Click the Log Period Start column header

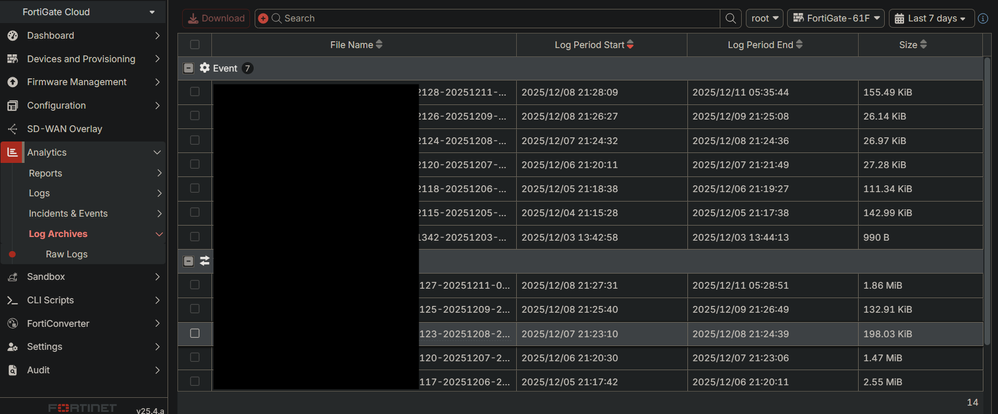tap(601, 45)
